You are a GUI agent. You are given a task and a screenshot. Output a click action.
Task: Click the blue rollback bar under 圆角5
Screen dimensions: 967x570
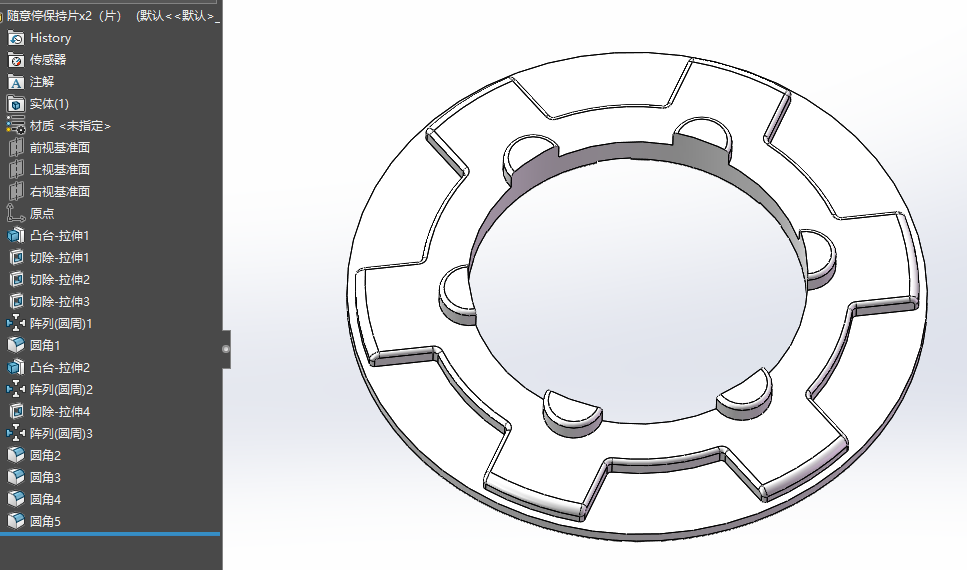(110, 534)
